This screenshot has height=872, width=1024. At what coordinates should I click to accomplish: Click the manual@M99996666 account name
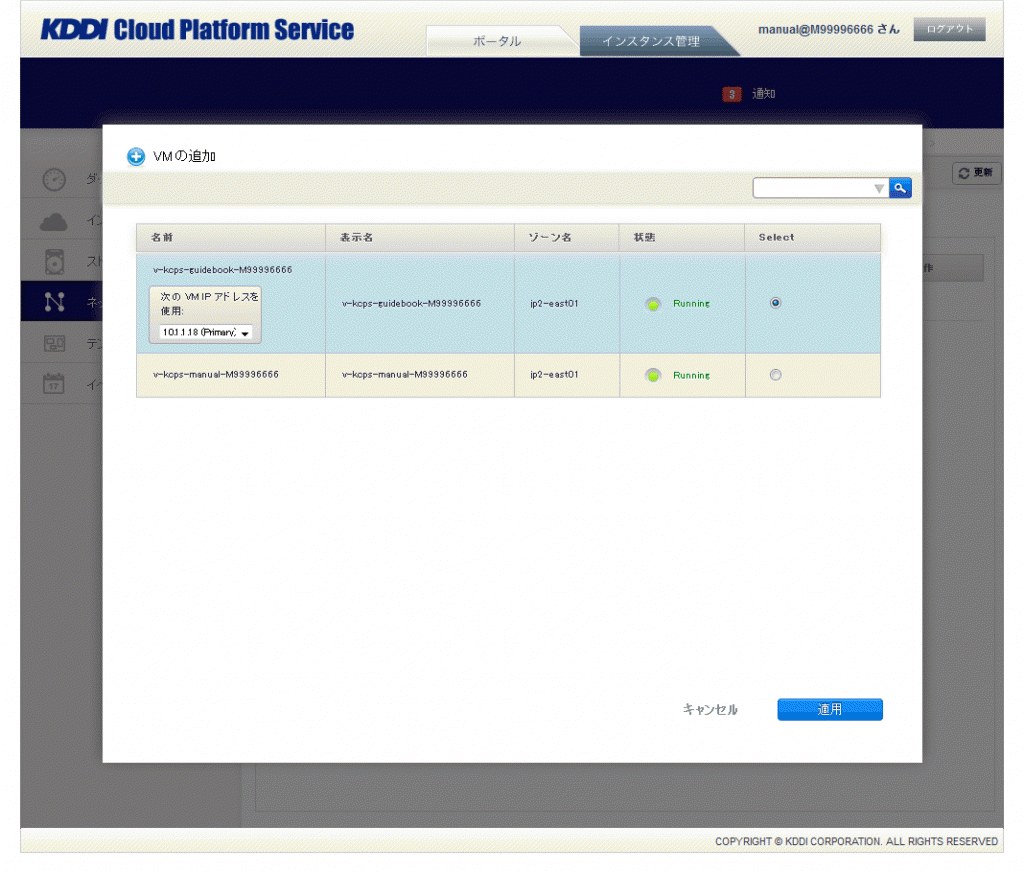coord(816,29)
